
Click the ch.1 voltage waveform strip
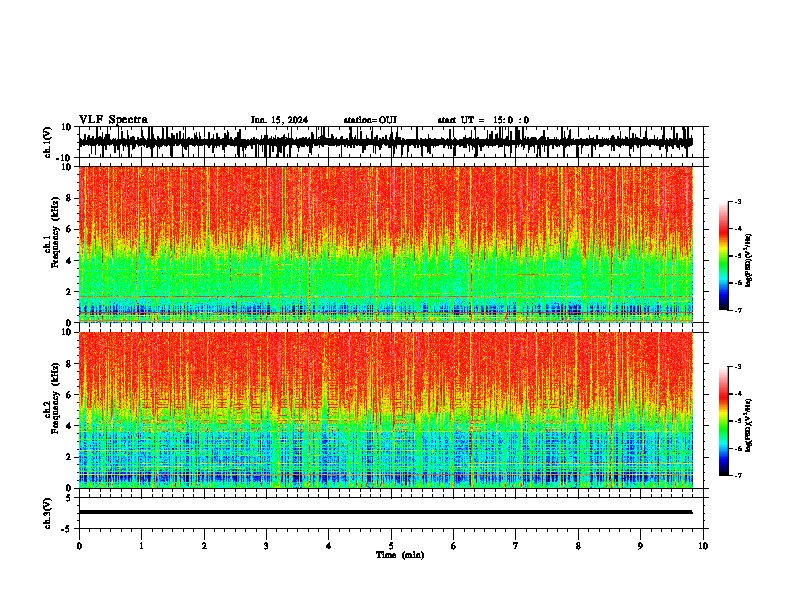386,142
